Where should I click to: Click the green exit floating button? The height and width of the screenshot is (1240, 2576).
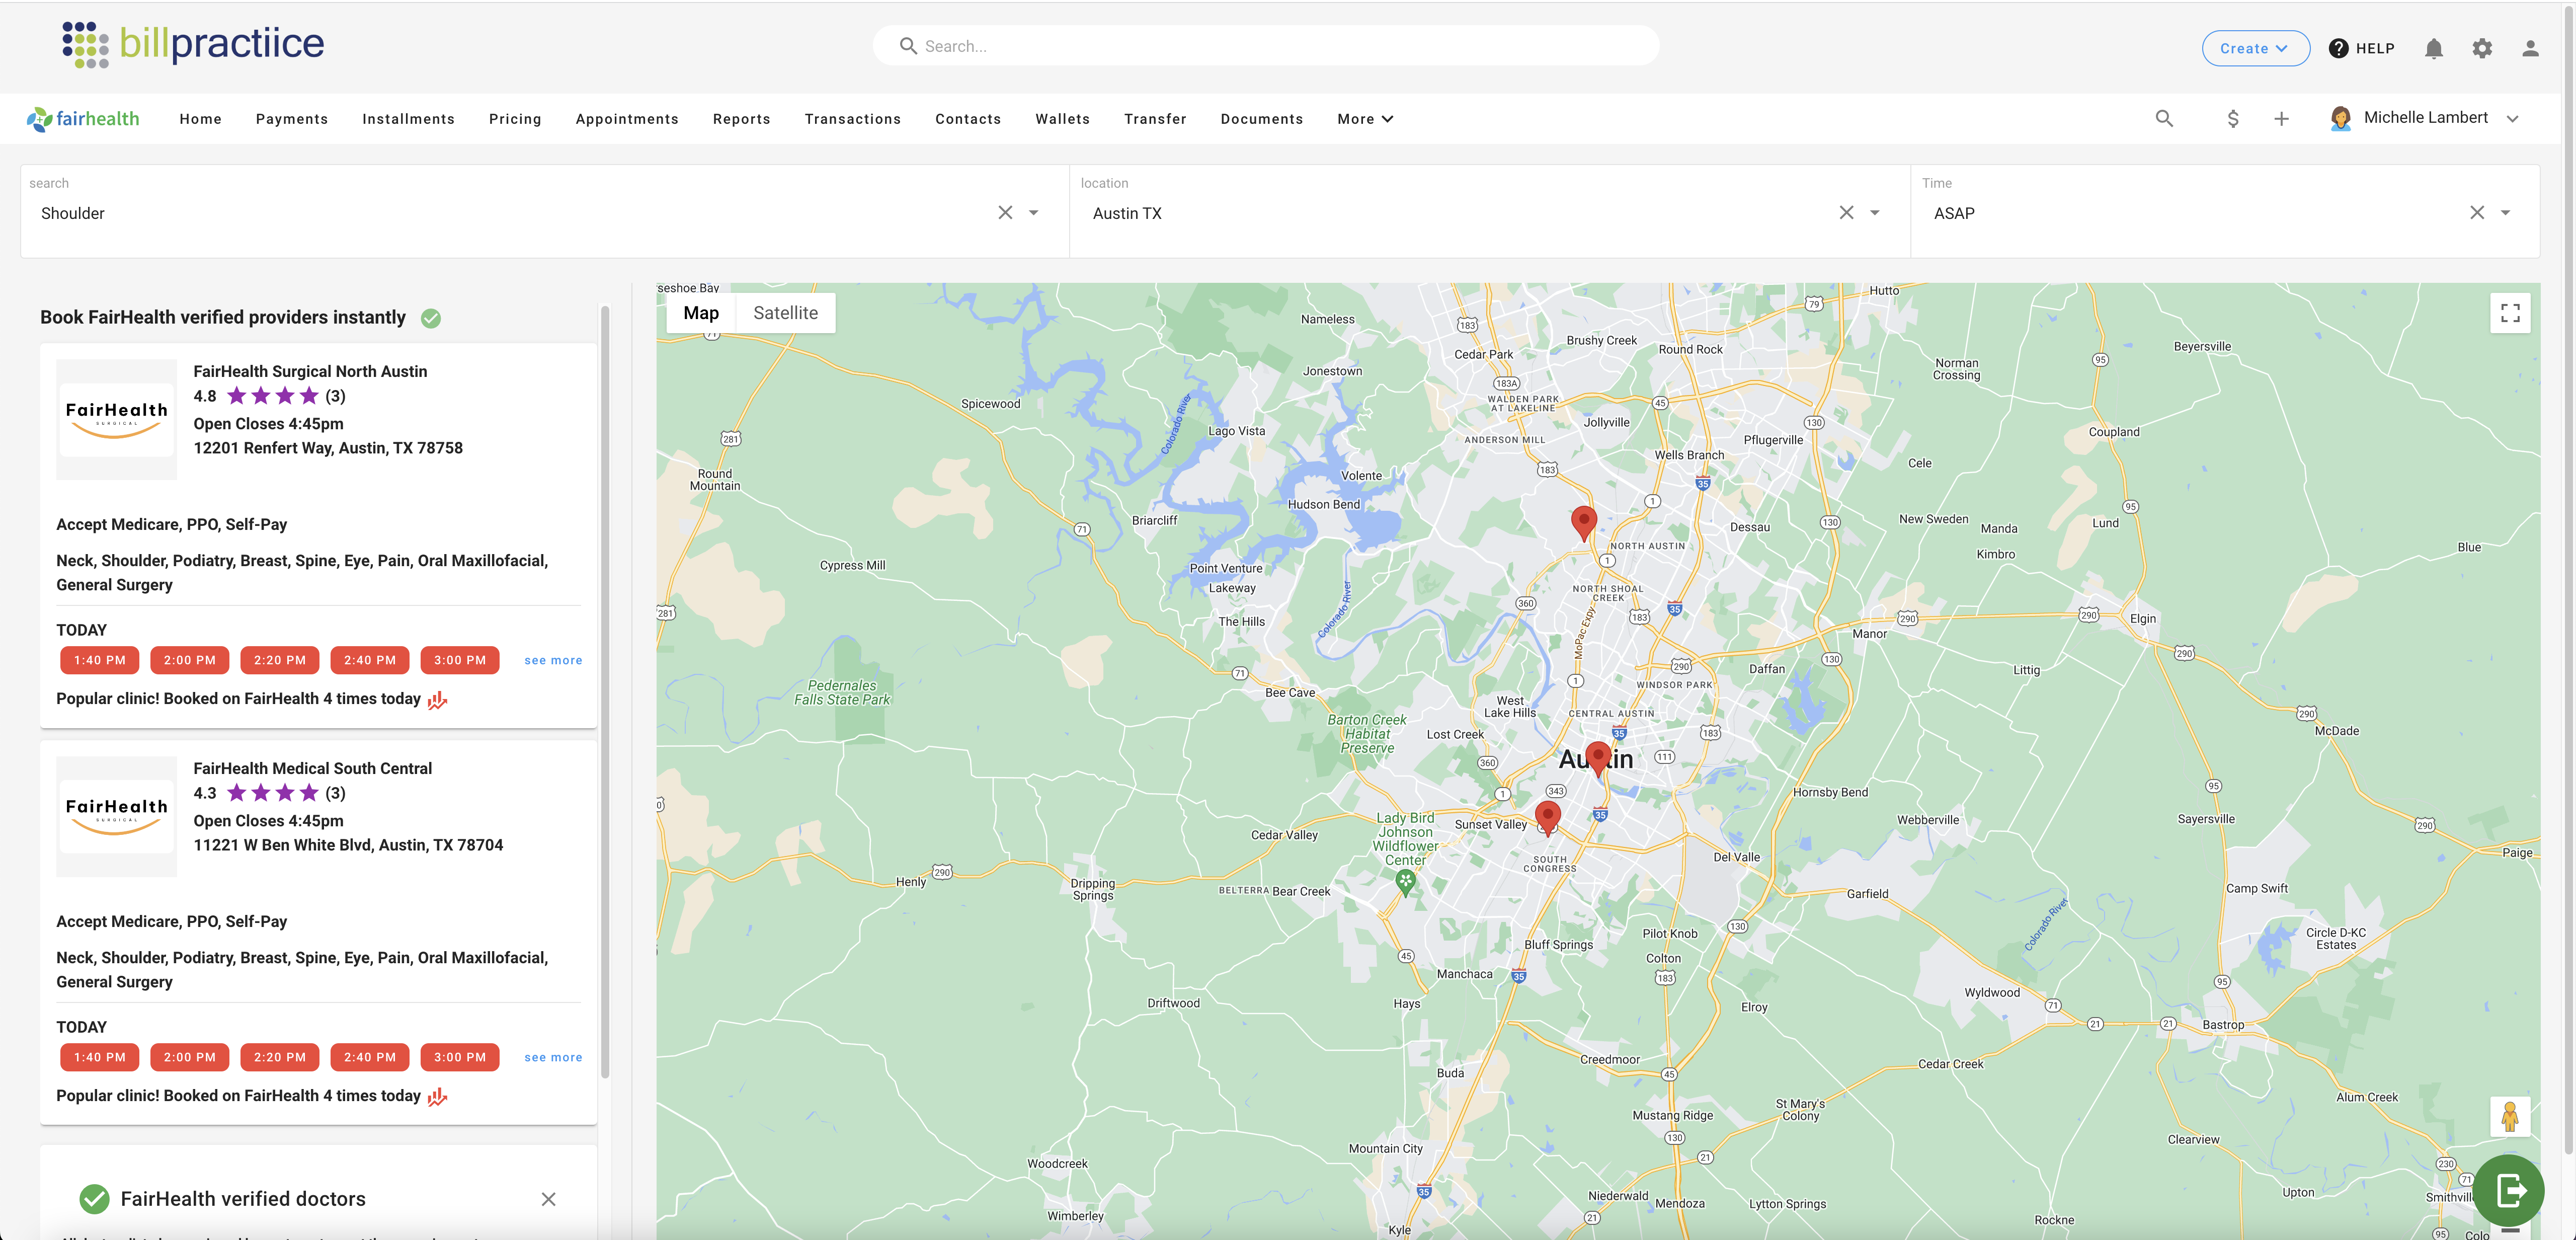pos(2509,1190)
